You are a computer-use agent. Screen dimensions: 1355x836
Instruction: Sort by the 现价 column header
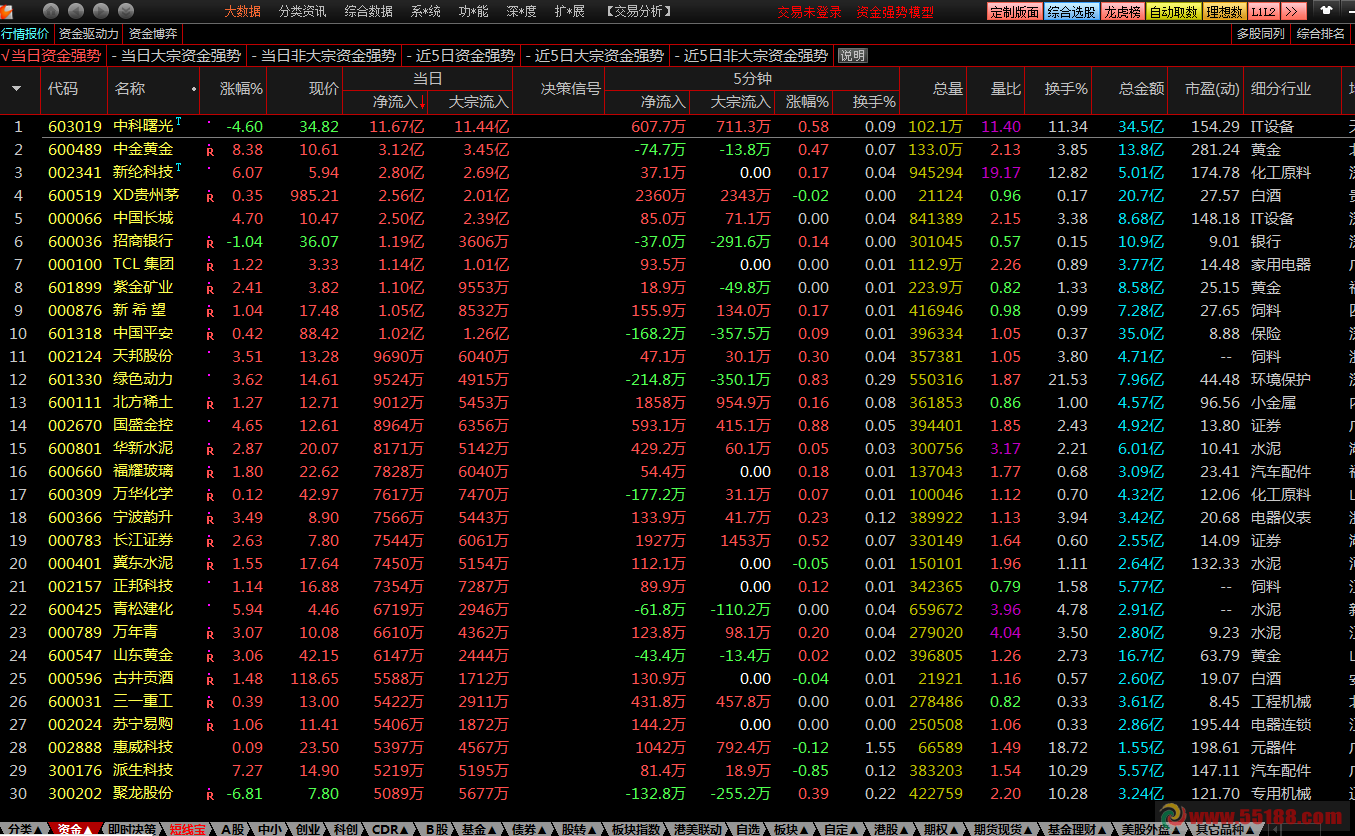(323, 89)
